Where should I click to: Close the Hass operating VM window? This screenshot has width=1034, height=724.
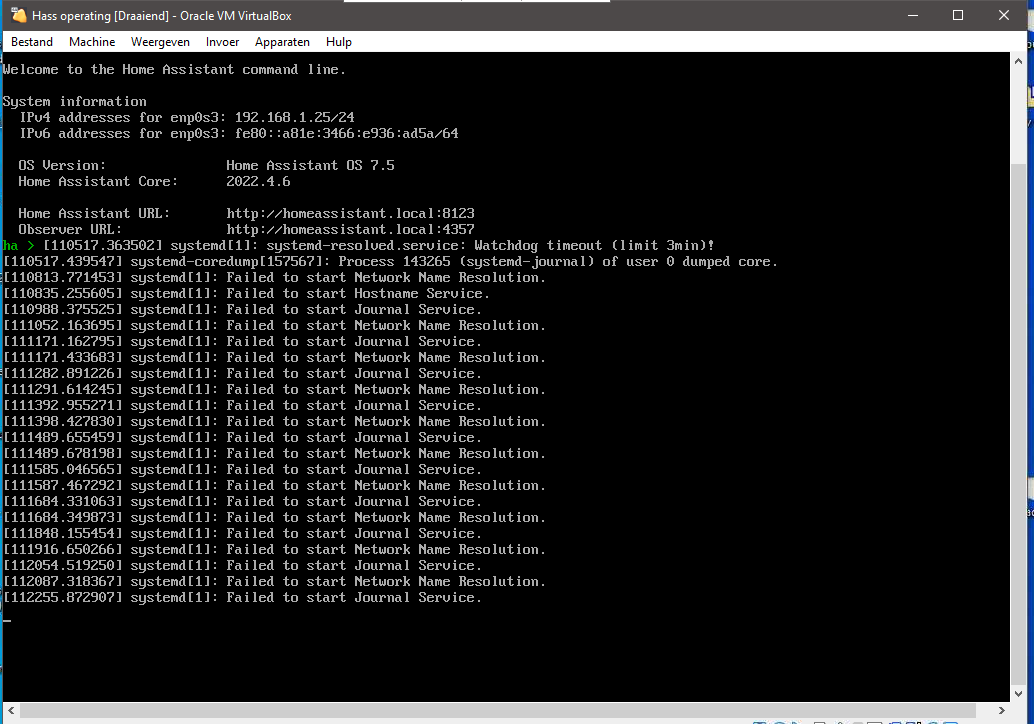1004,15
